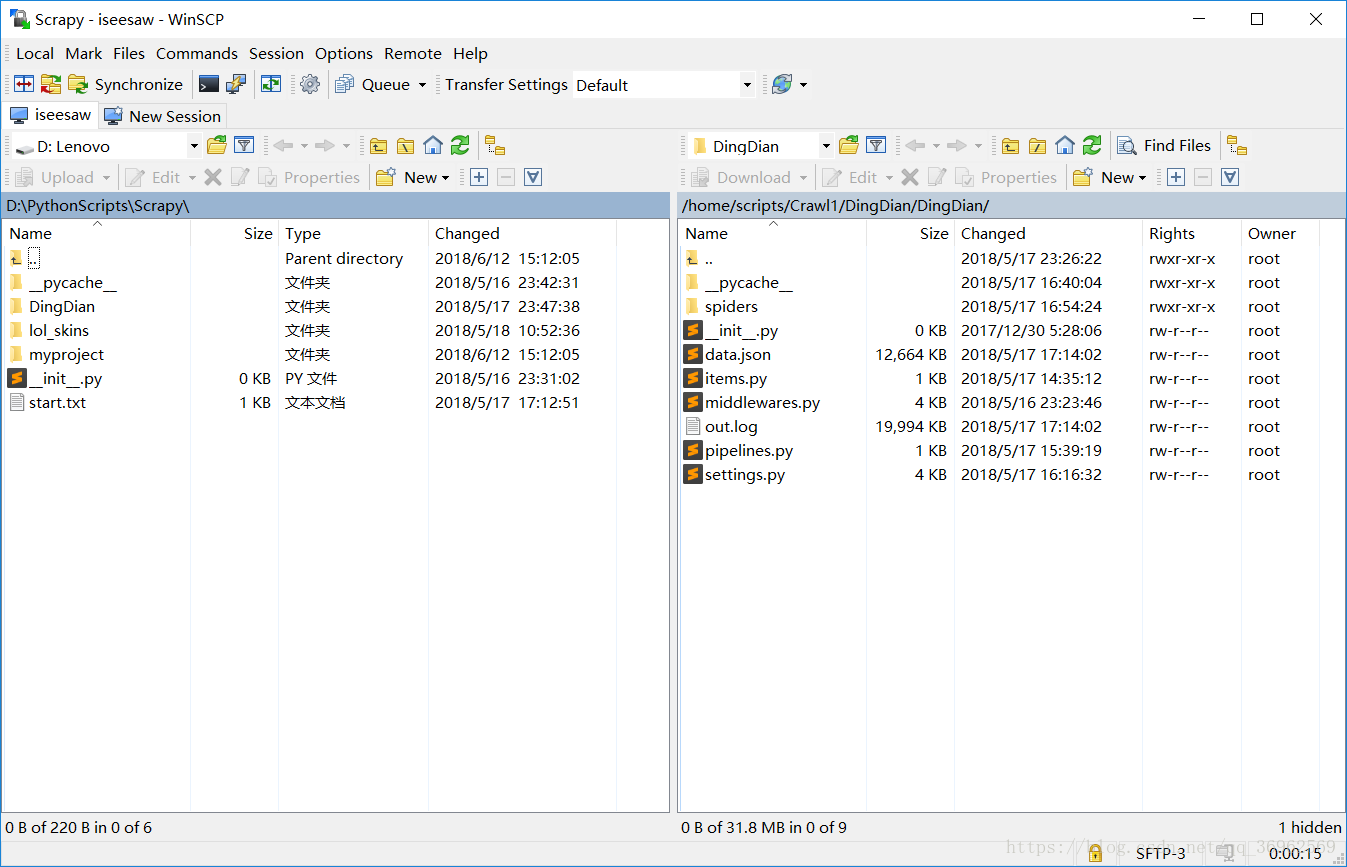Click the remote panel Select Files plus icon
This screenshot has width=1347, height=867.
1176,178
